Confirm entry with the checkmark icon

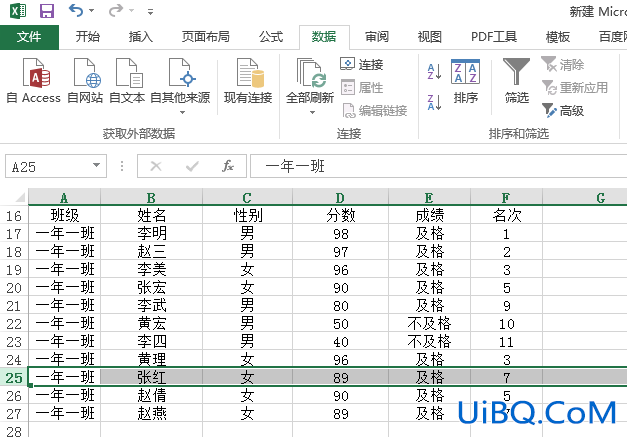(192, 166)
